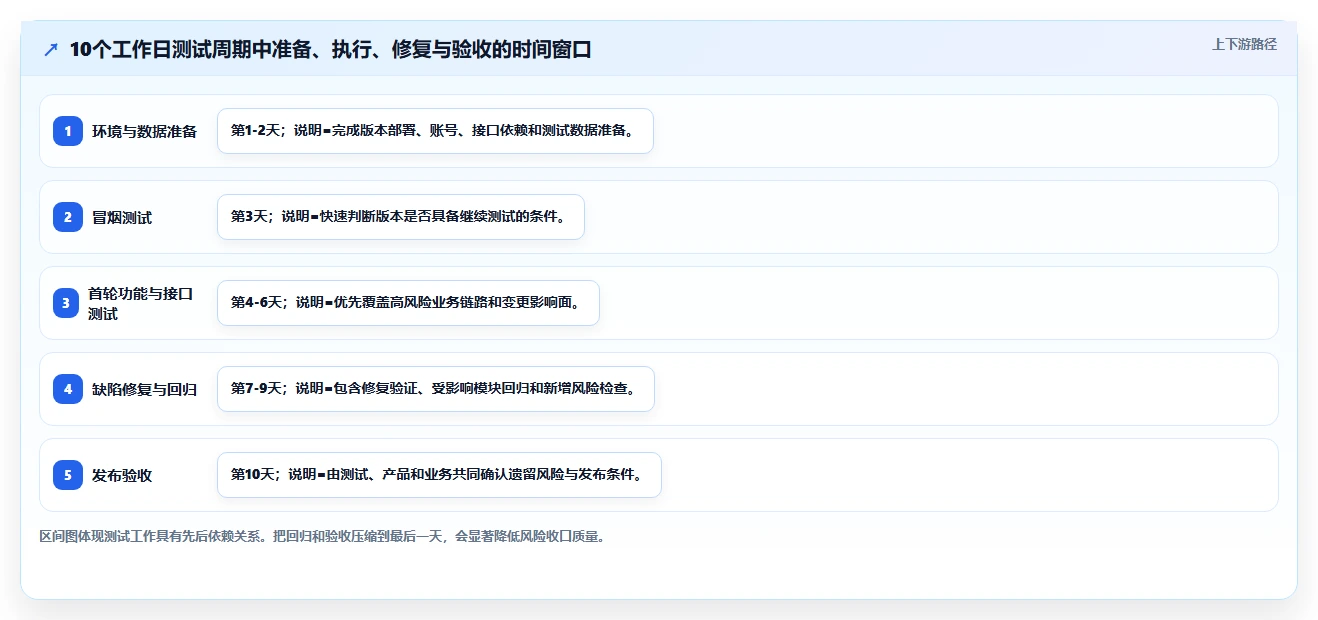Screen dimensions: 1318x620
Task: Click the step 5 number badge
Action: pos(68,475)
